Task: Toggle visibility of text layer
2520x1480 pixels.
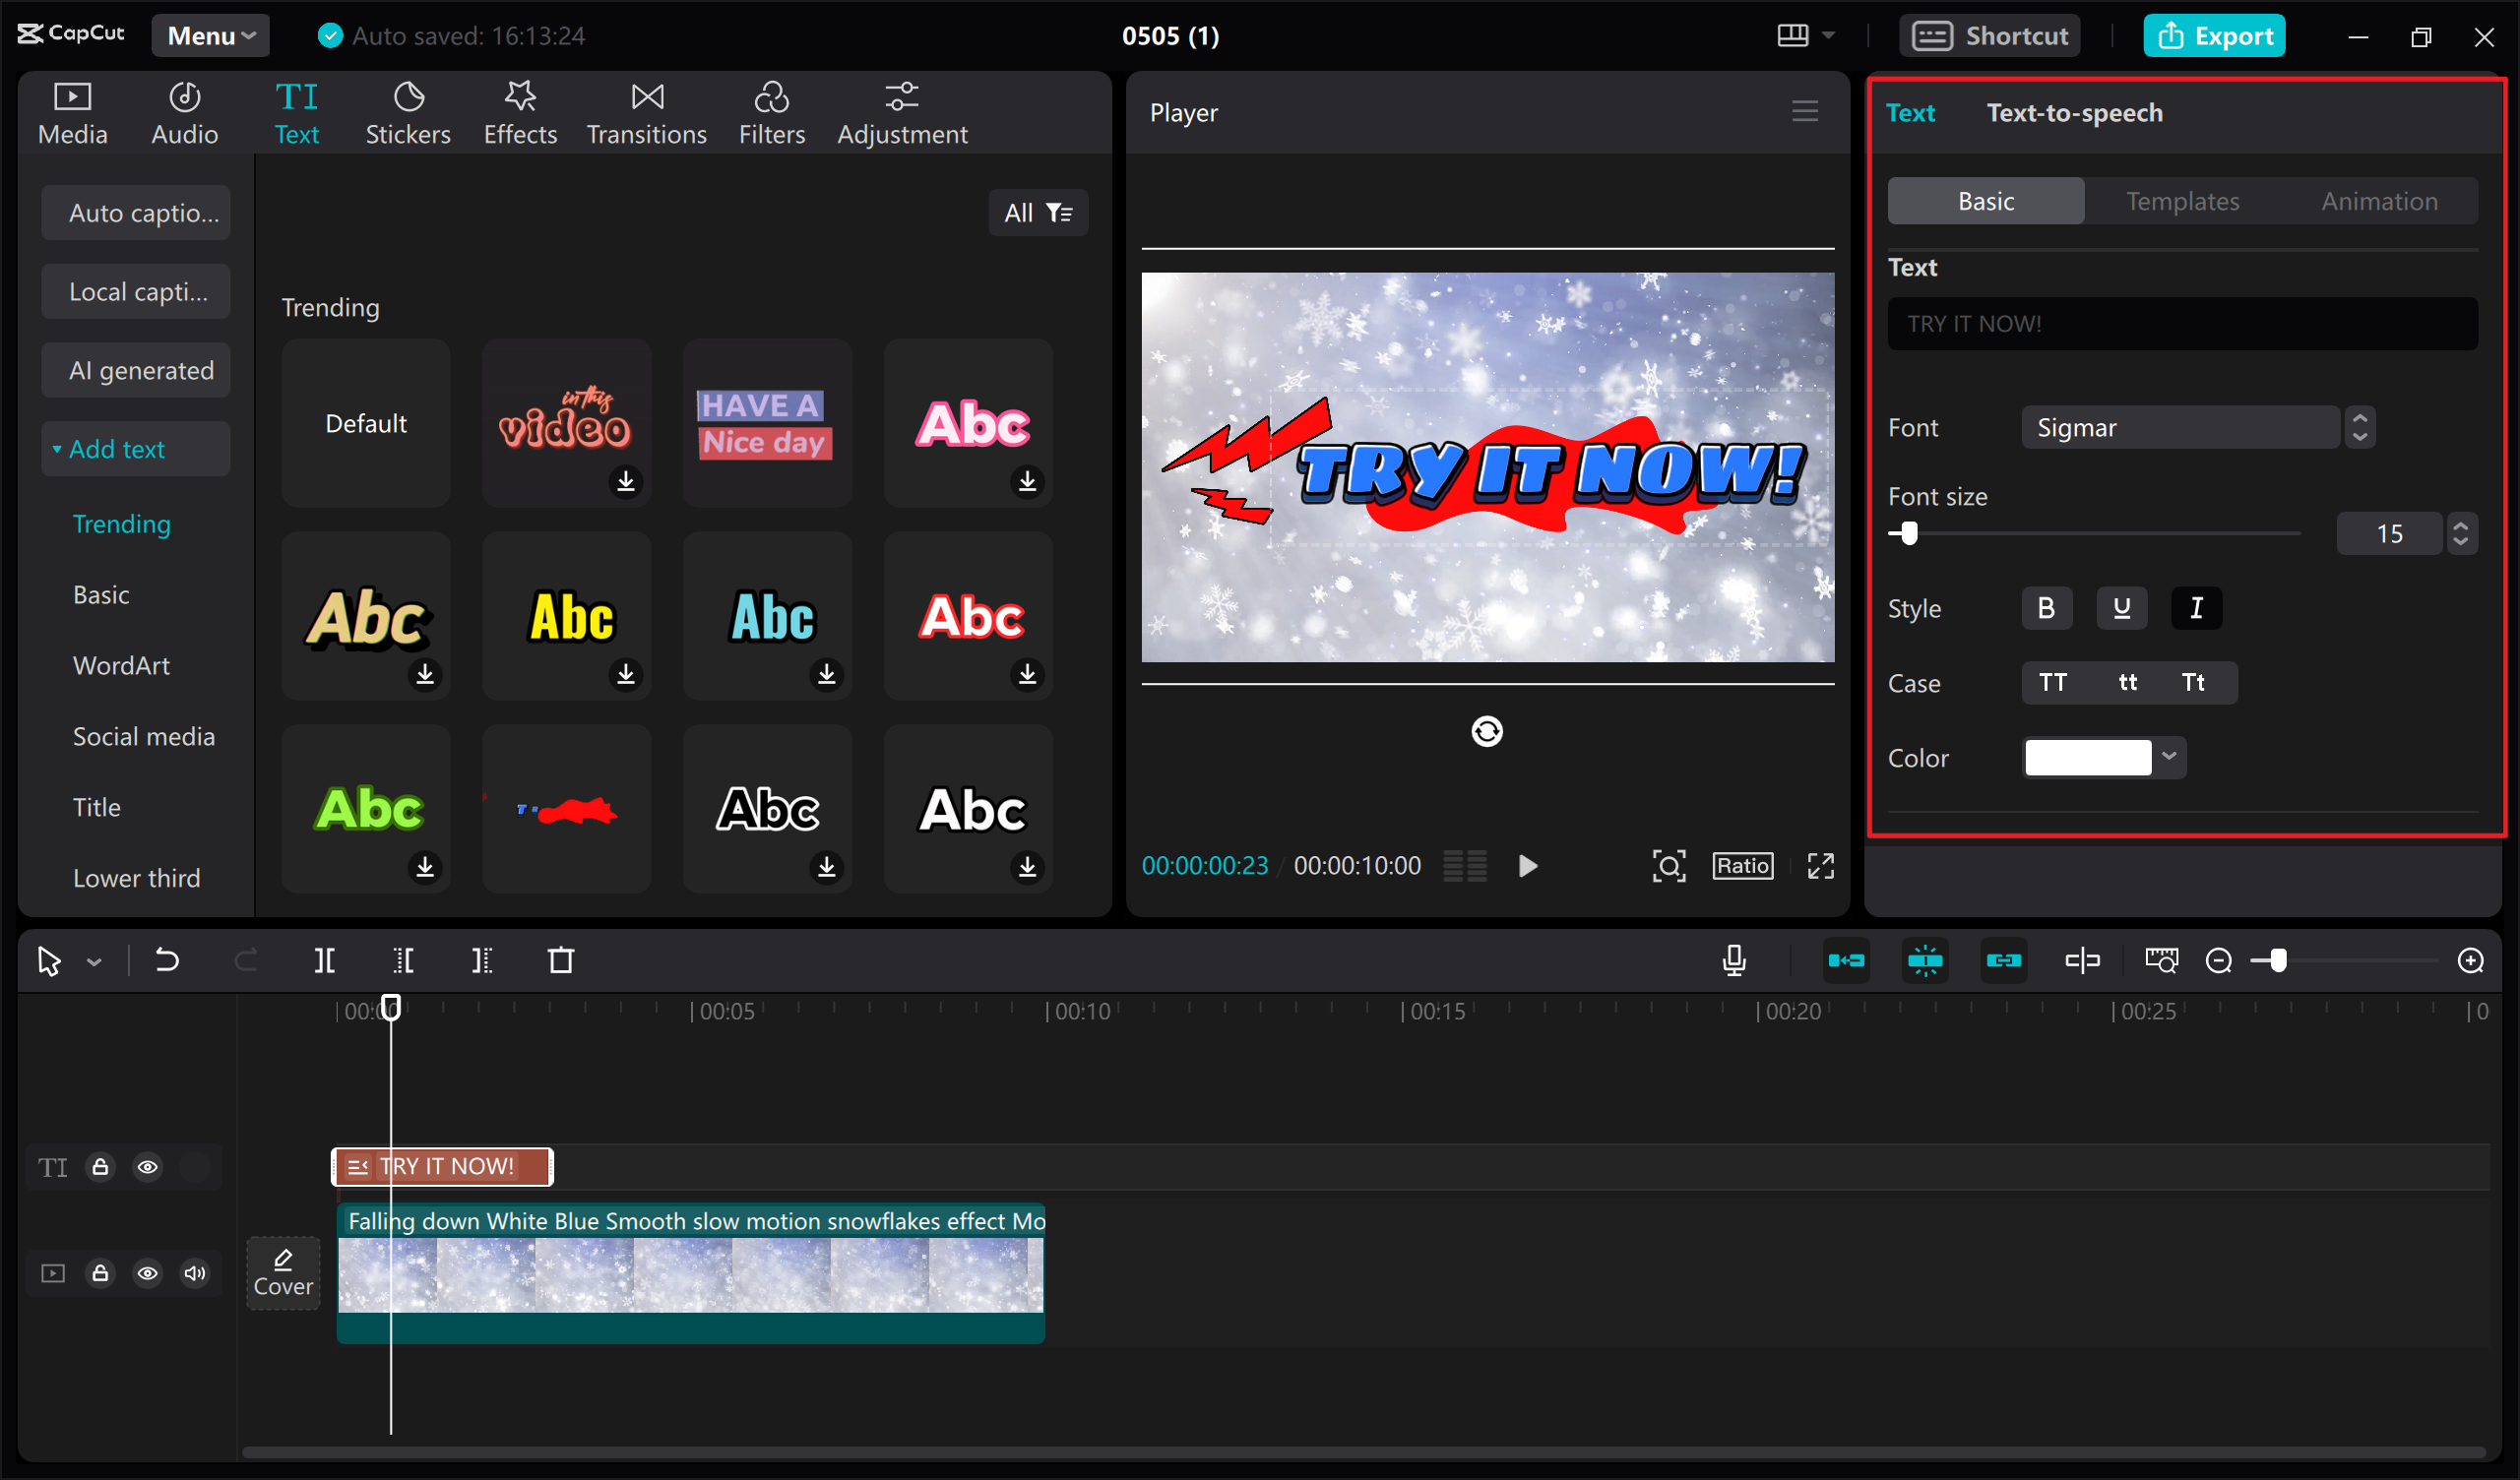Action: click(148, 1166)
